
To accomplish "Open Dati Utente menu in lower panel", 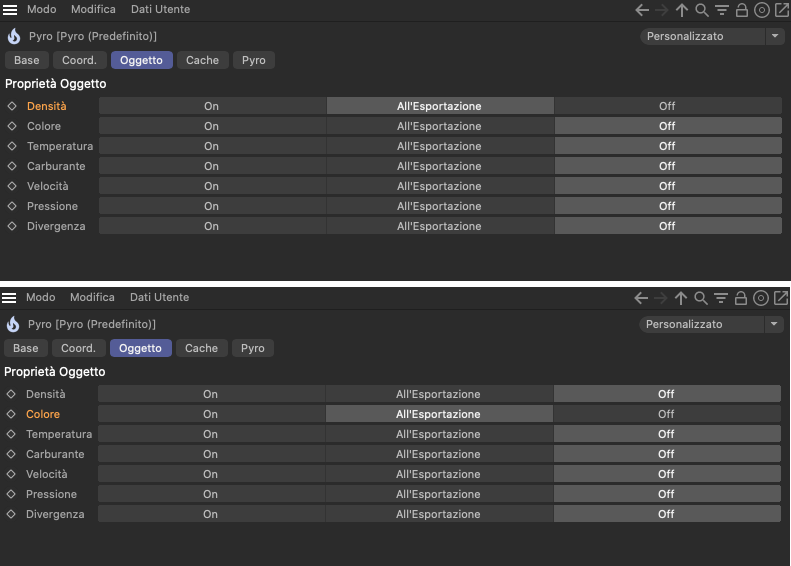I will click(x=159, y=298).
